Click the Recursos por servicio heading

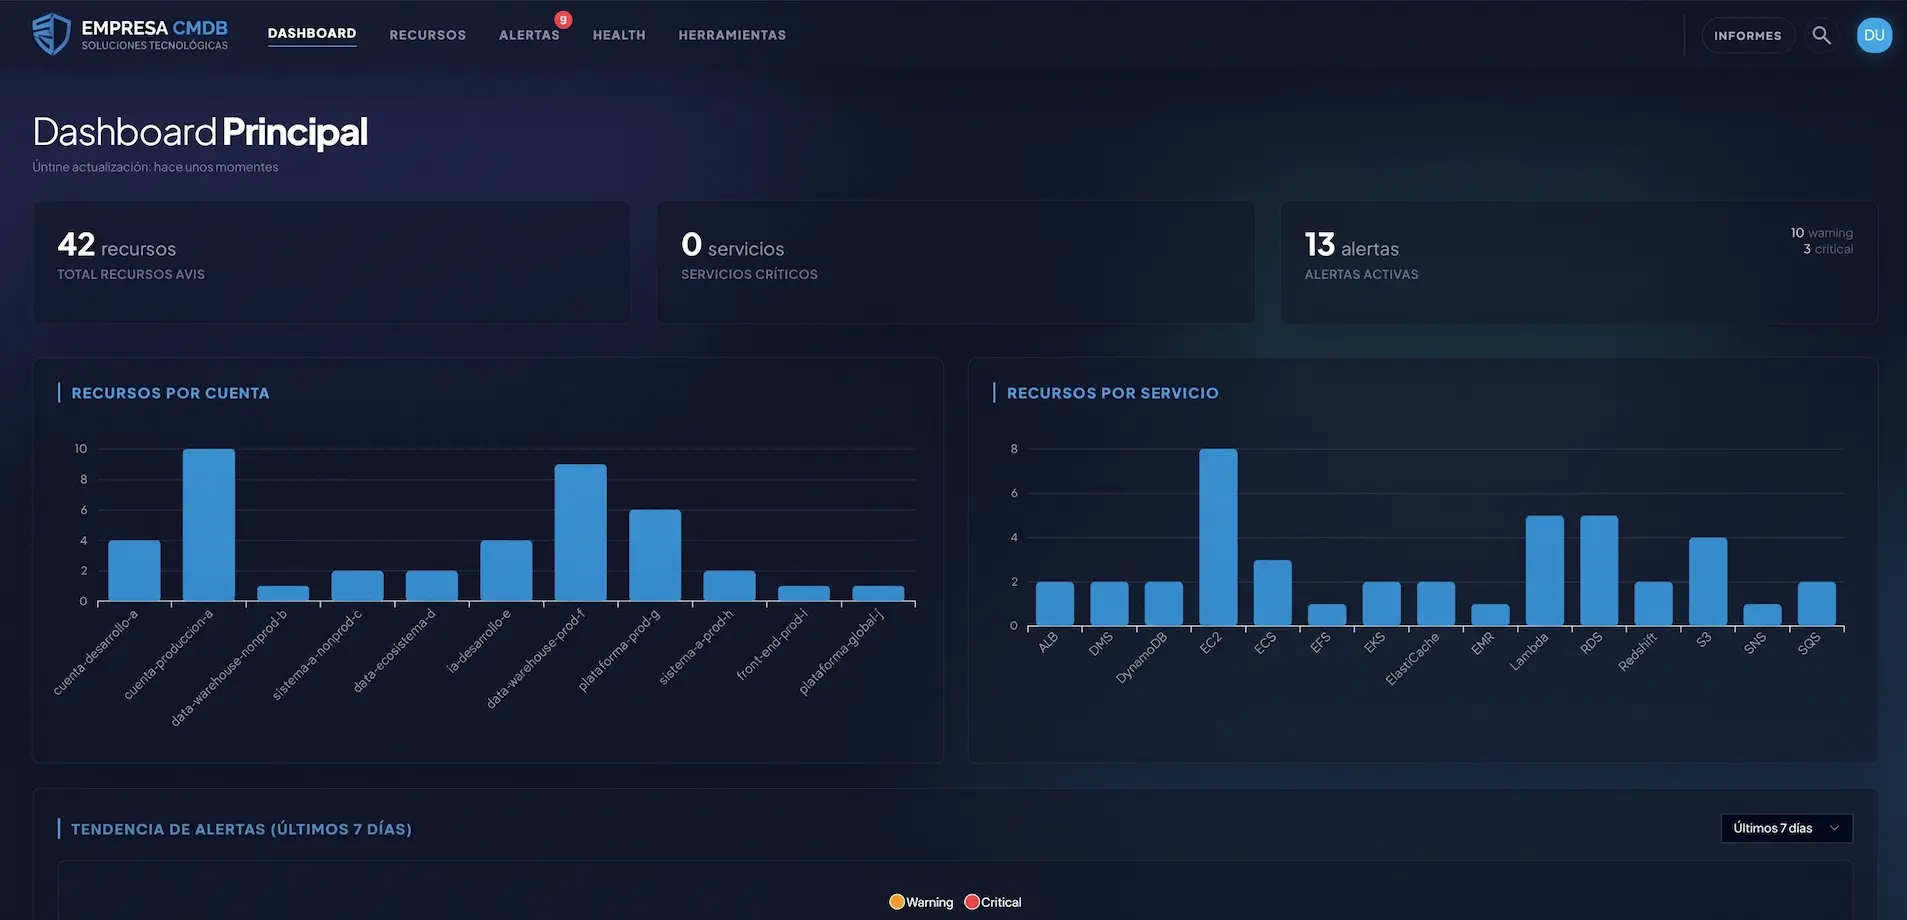tap(1113, 393)
